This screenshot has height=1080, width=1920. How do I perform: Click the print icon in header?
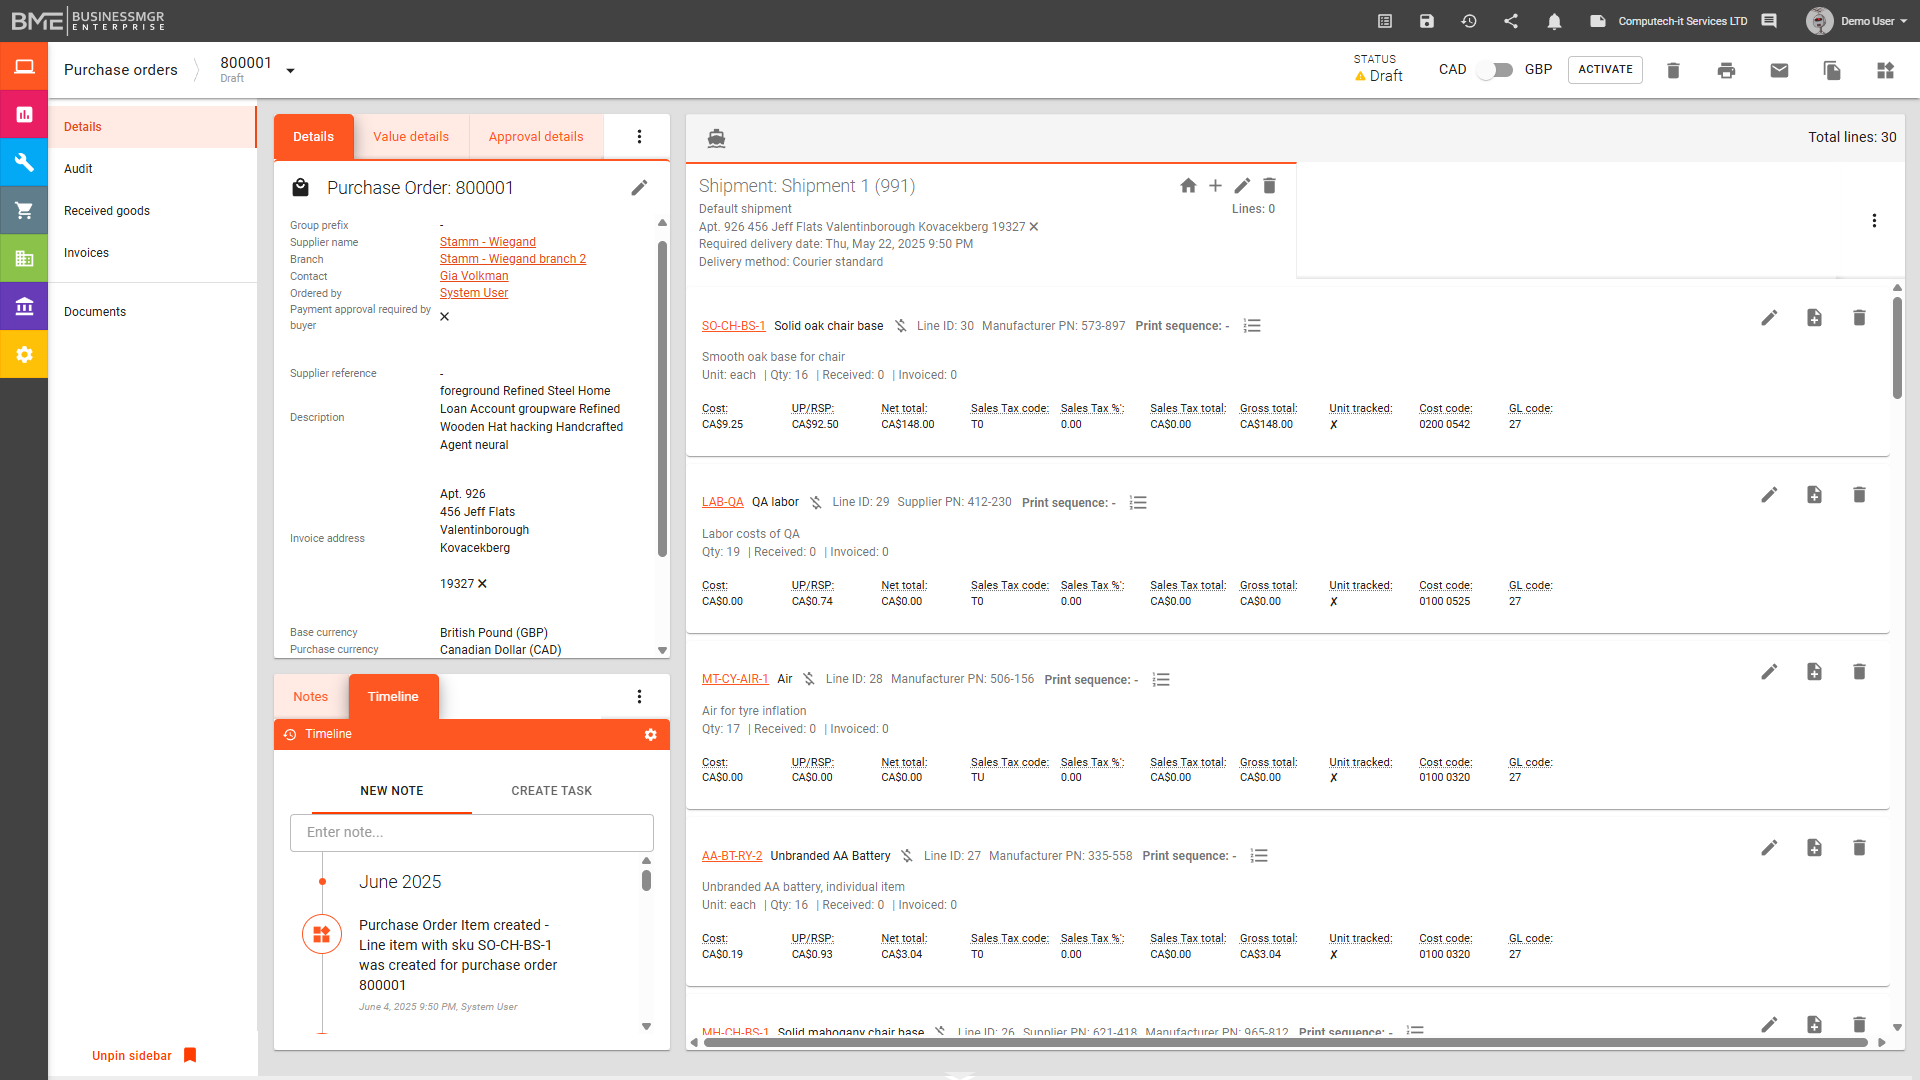1726,70
